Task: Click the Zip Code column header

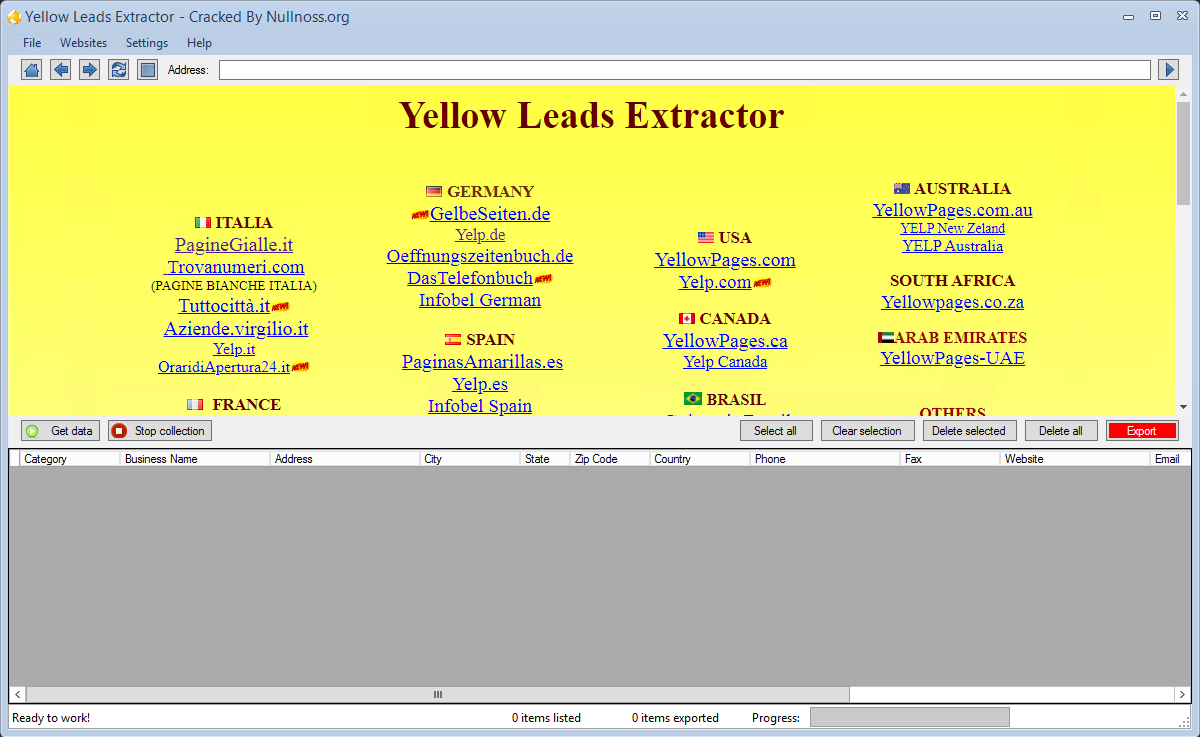Action: tap(610, 459)
